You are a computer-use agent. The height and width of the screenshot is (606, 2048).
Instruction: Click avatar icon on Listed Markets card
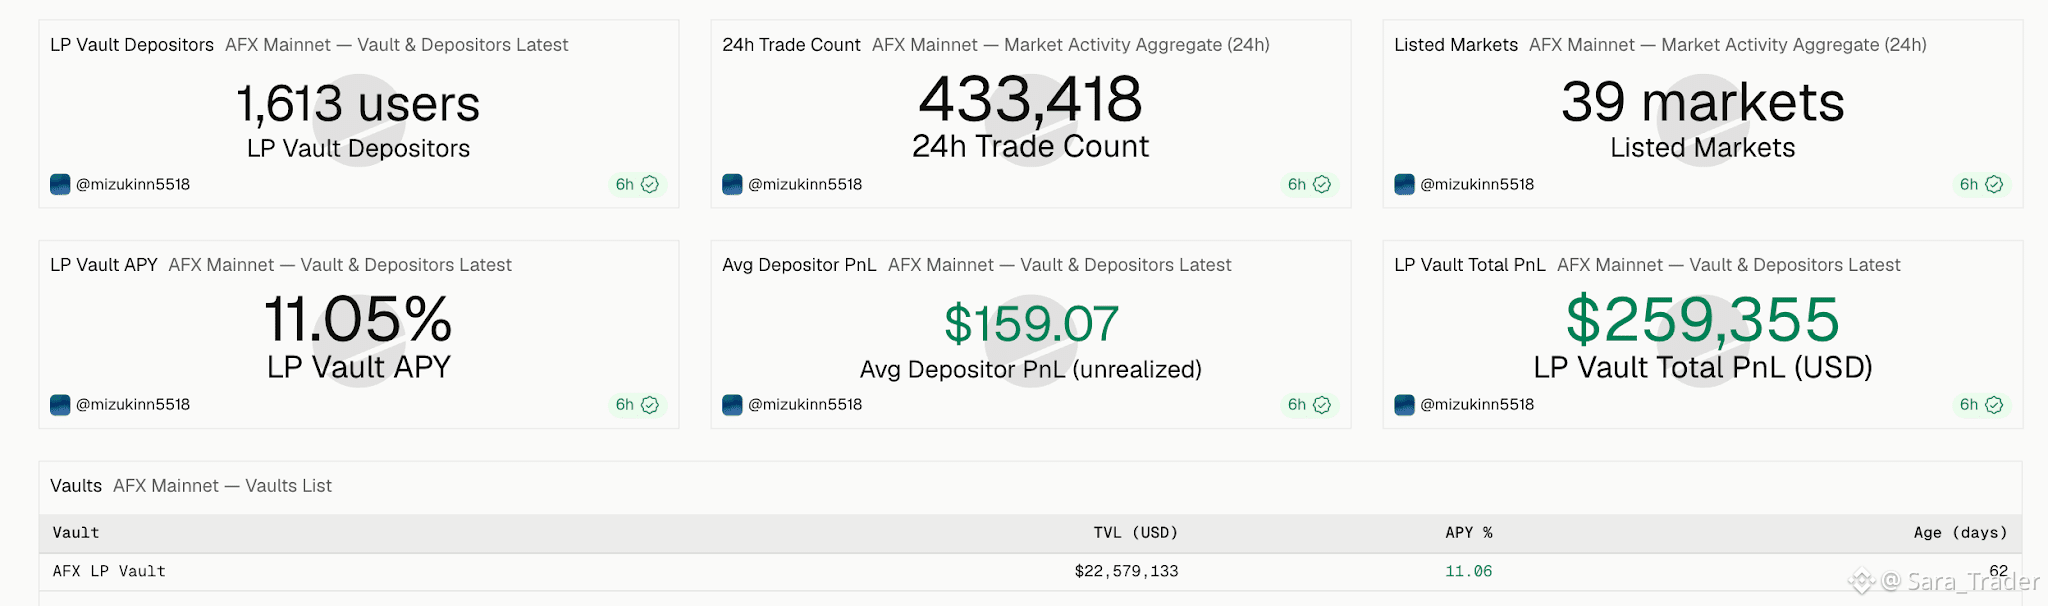(x=1404, y=184)
